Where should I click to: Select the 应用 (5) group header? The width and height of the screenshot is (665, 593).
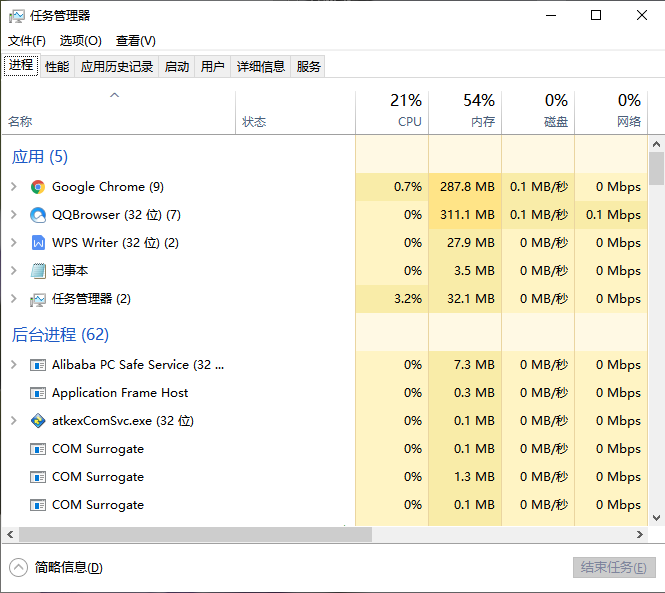click(39, 157)
